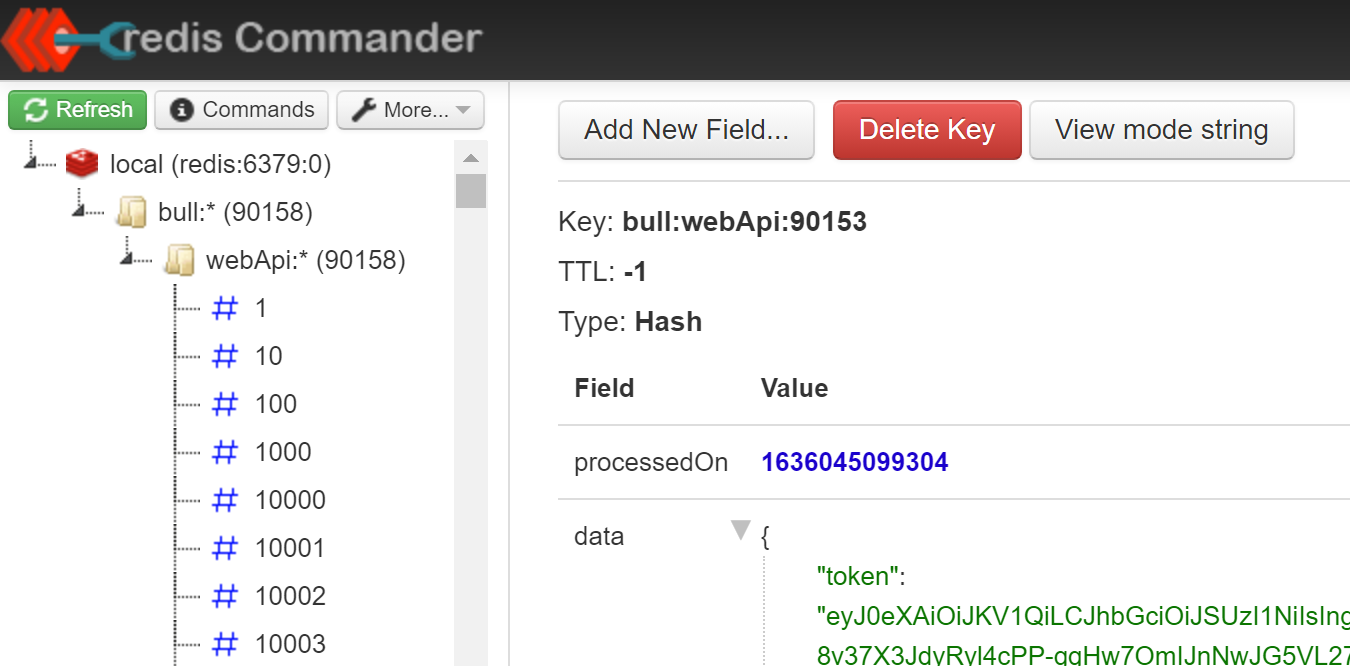1350x666 pixels.
Task: Collapse the local redis server node
Action: point(36,160)
